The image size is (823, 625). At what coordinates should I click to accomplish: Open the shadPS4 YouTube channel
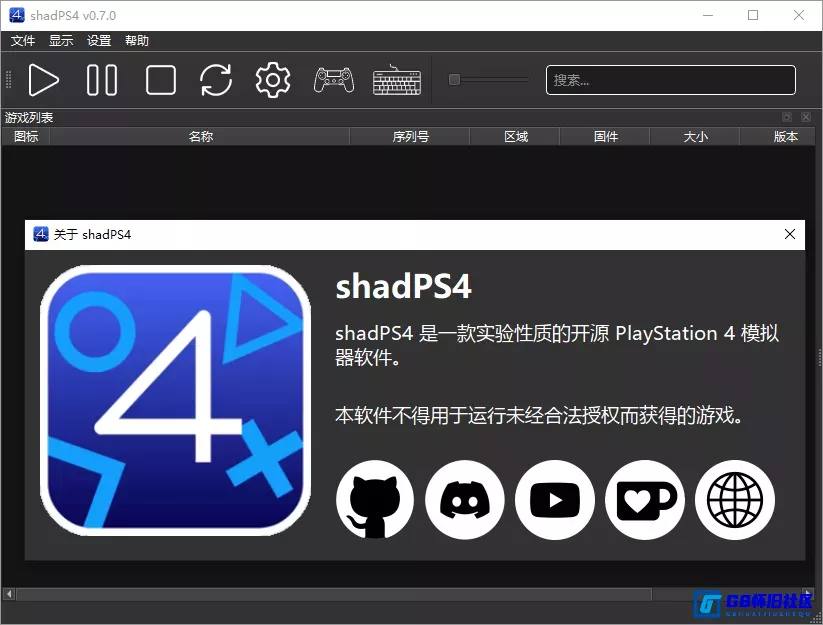coord(555,500)
